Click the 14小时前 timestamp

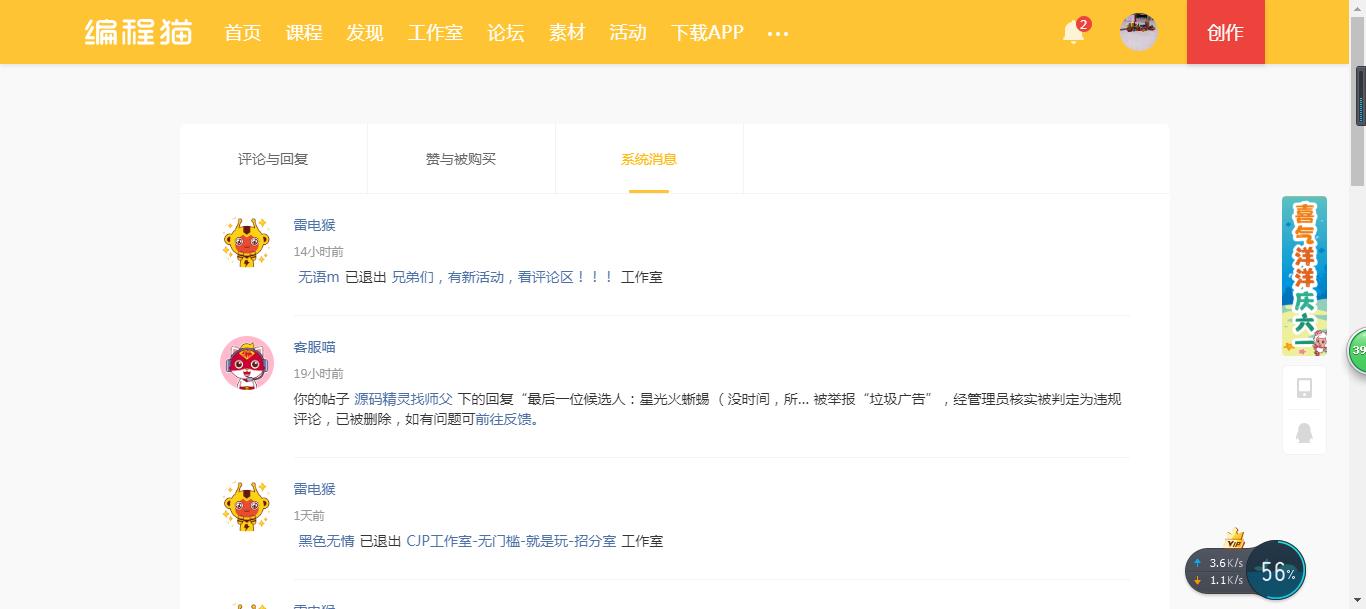[318, 252]
